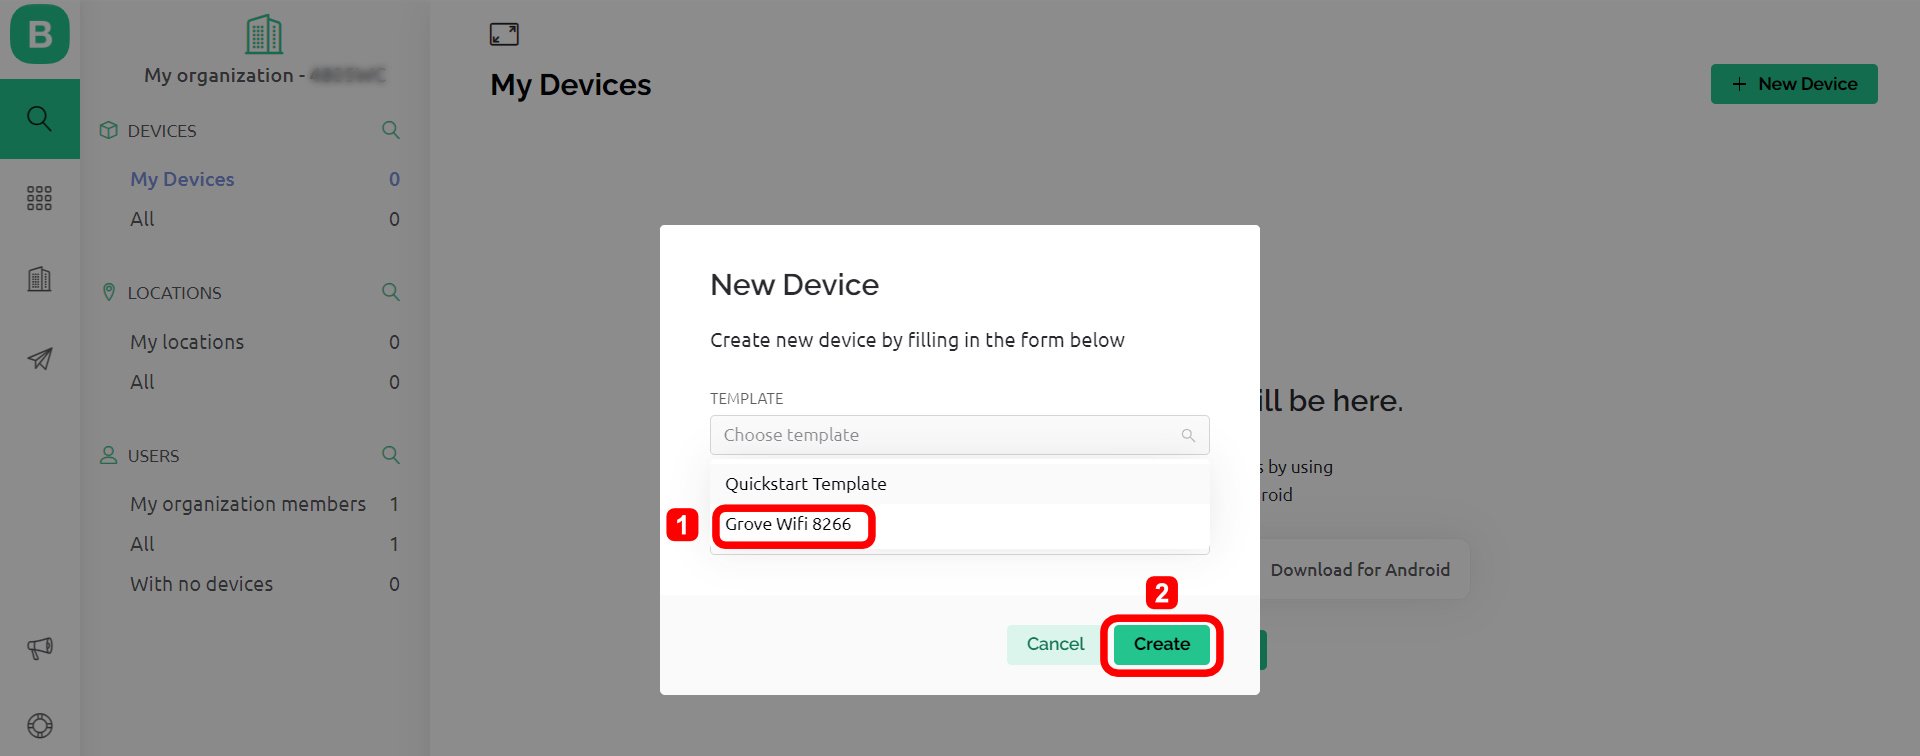The height and width of the screenshot is (756, 1920).
Task: Switch to My Devices in the sidebar
Action: [x=182, y=179]
